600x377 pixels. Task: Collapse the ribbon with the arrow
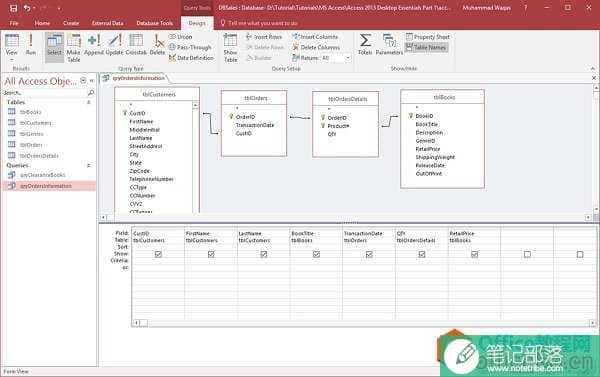(x=593, y=69)
